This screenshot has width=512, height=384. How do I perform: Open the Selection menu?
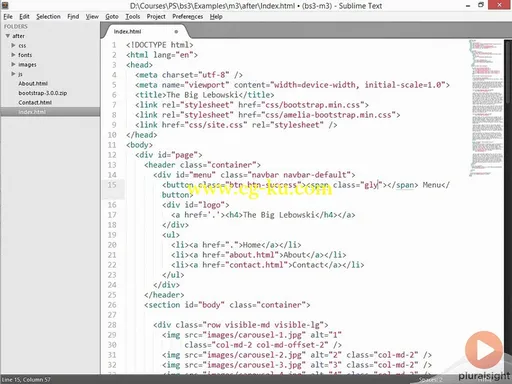(x=48, y=16)
